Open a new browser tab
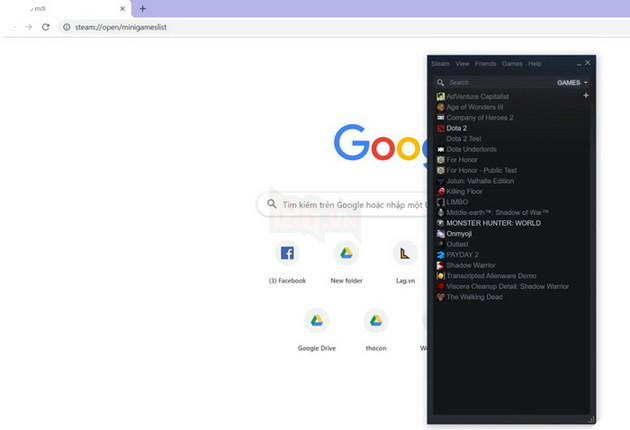 click(x=143, y=8)
